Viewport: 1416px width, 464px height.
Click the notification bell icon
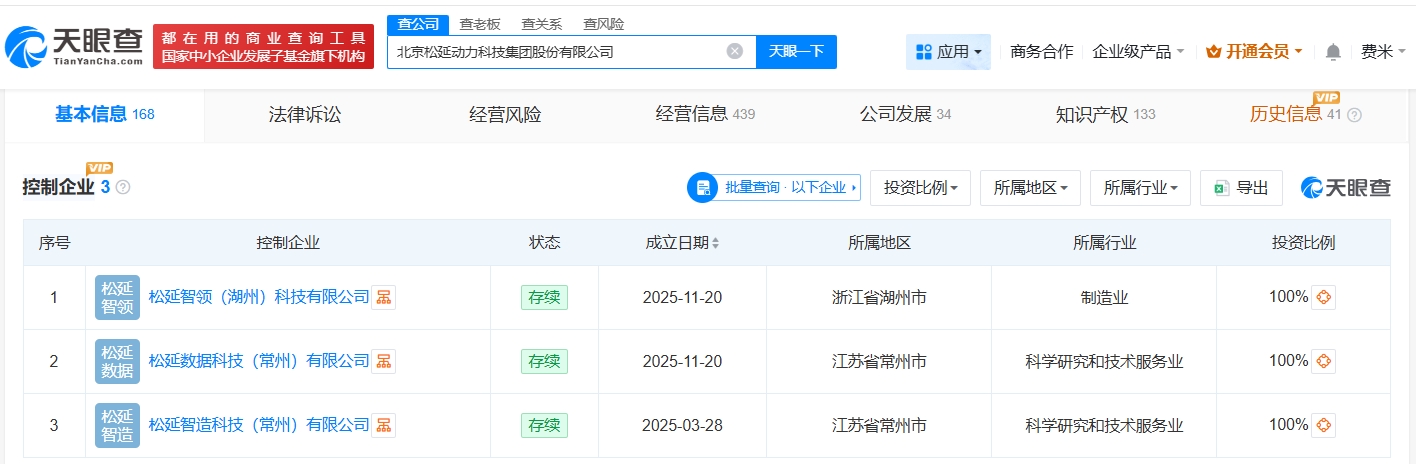(x=1333, y=52)
